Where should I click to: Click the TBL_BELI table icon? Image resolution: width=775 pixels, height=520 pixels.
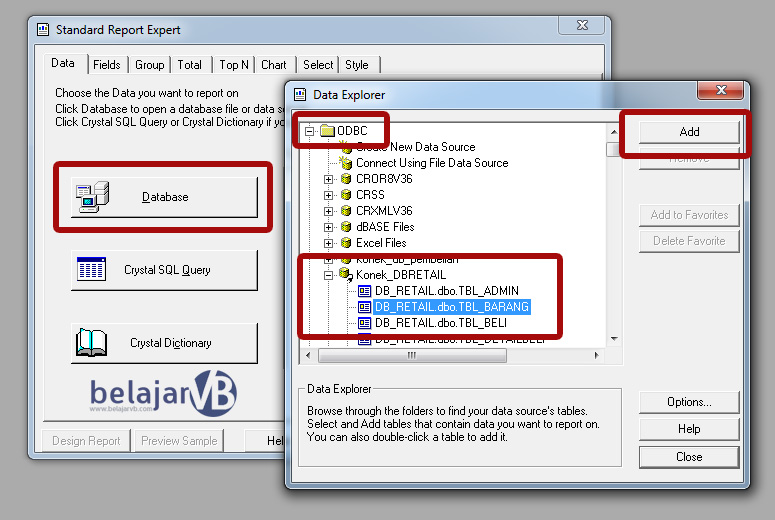click(364, 323)
